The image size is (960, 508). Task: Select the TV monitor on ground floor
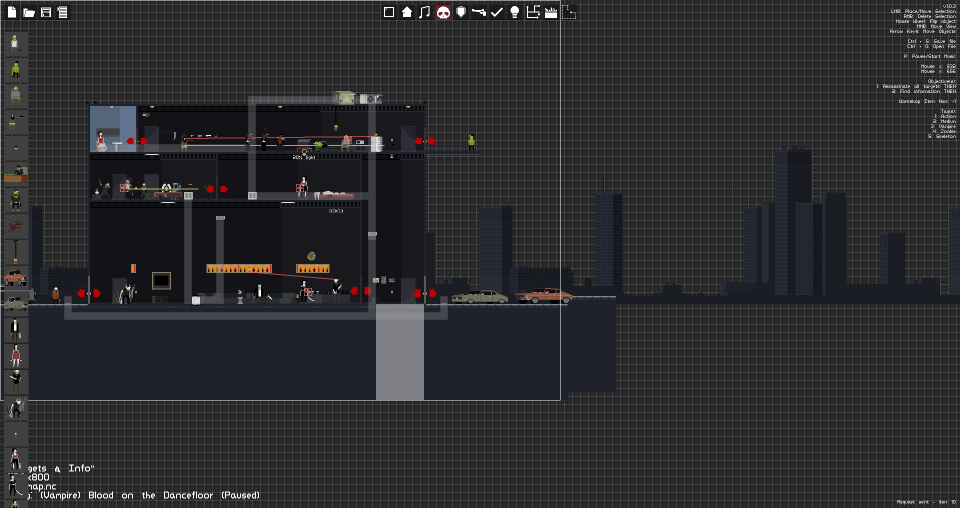161,281
